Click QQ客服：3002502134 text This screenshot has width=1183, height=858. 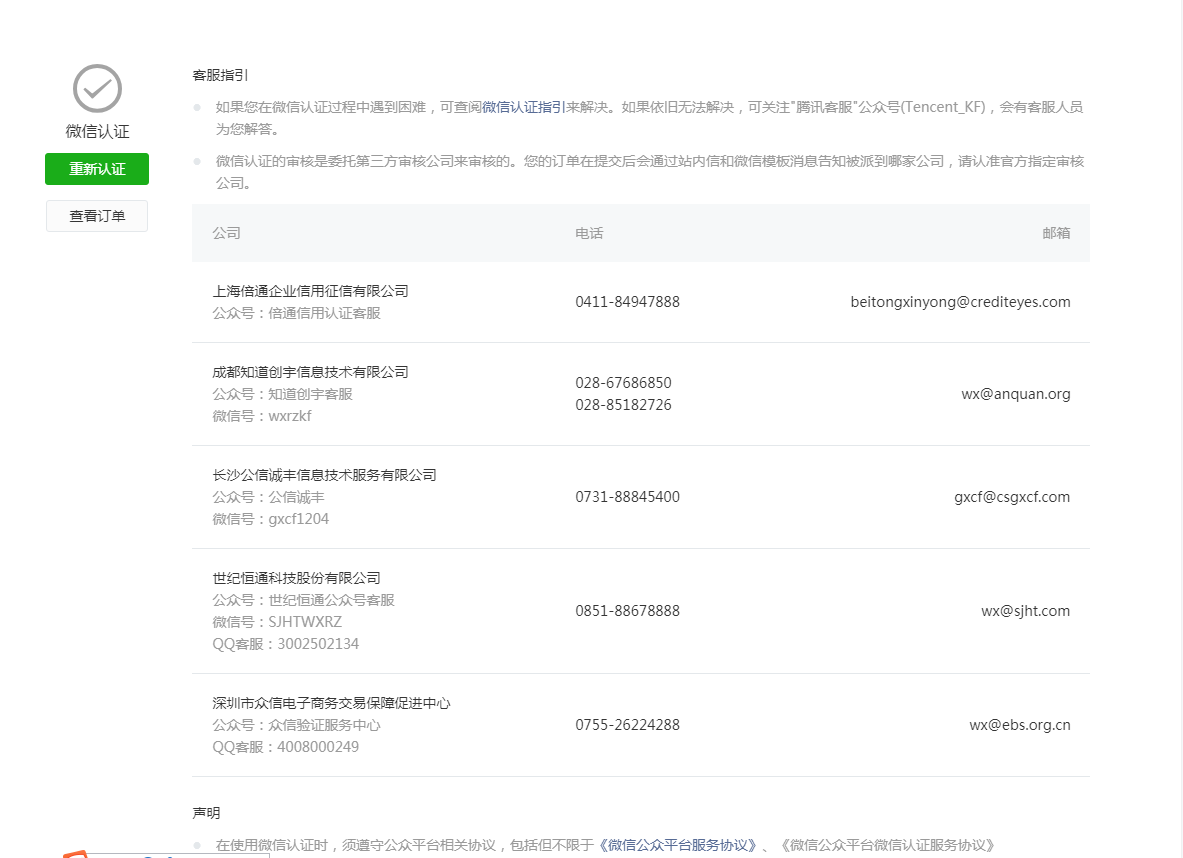point(286,644)
